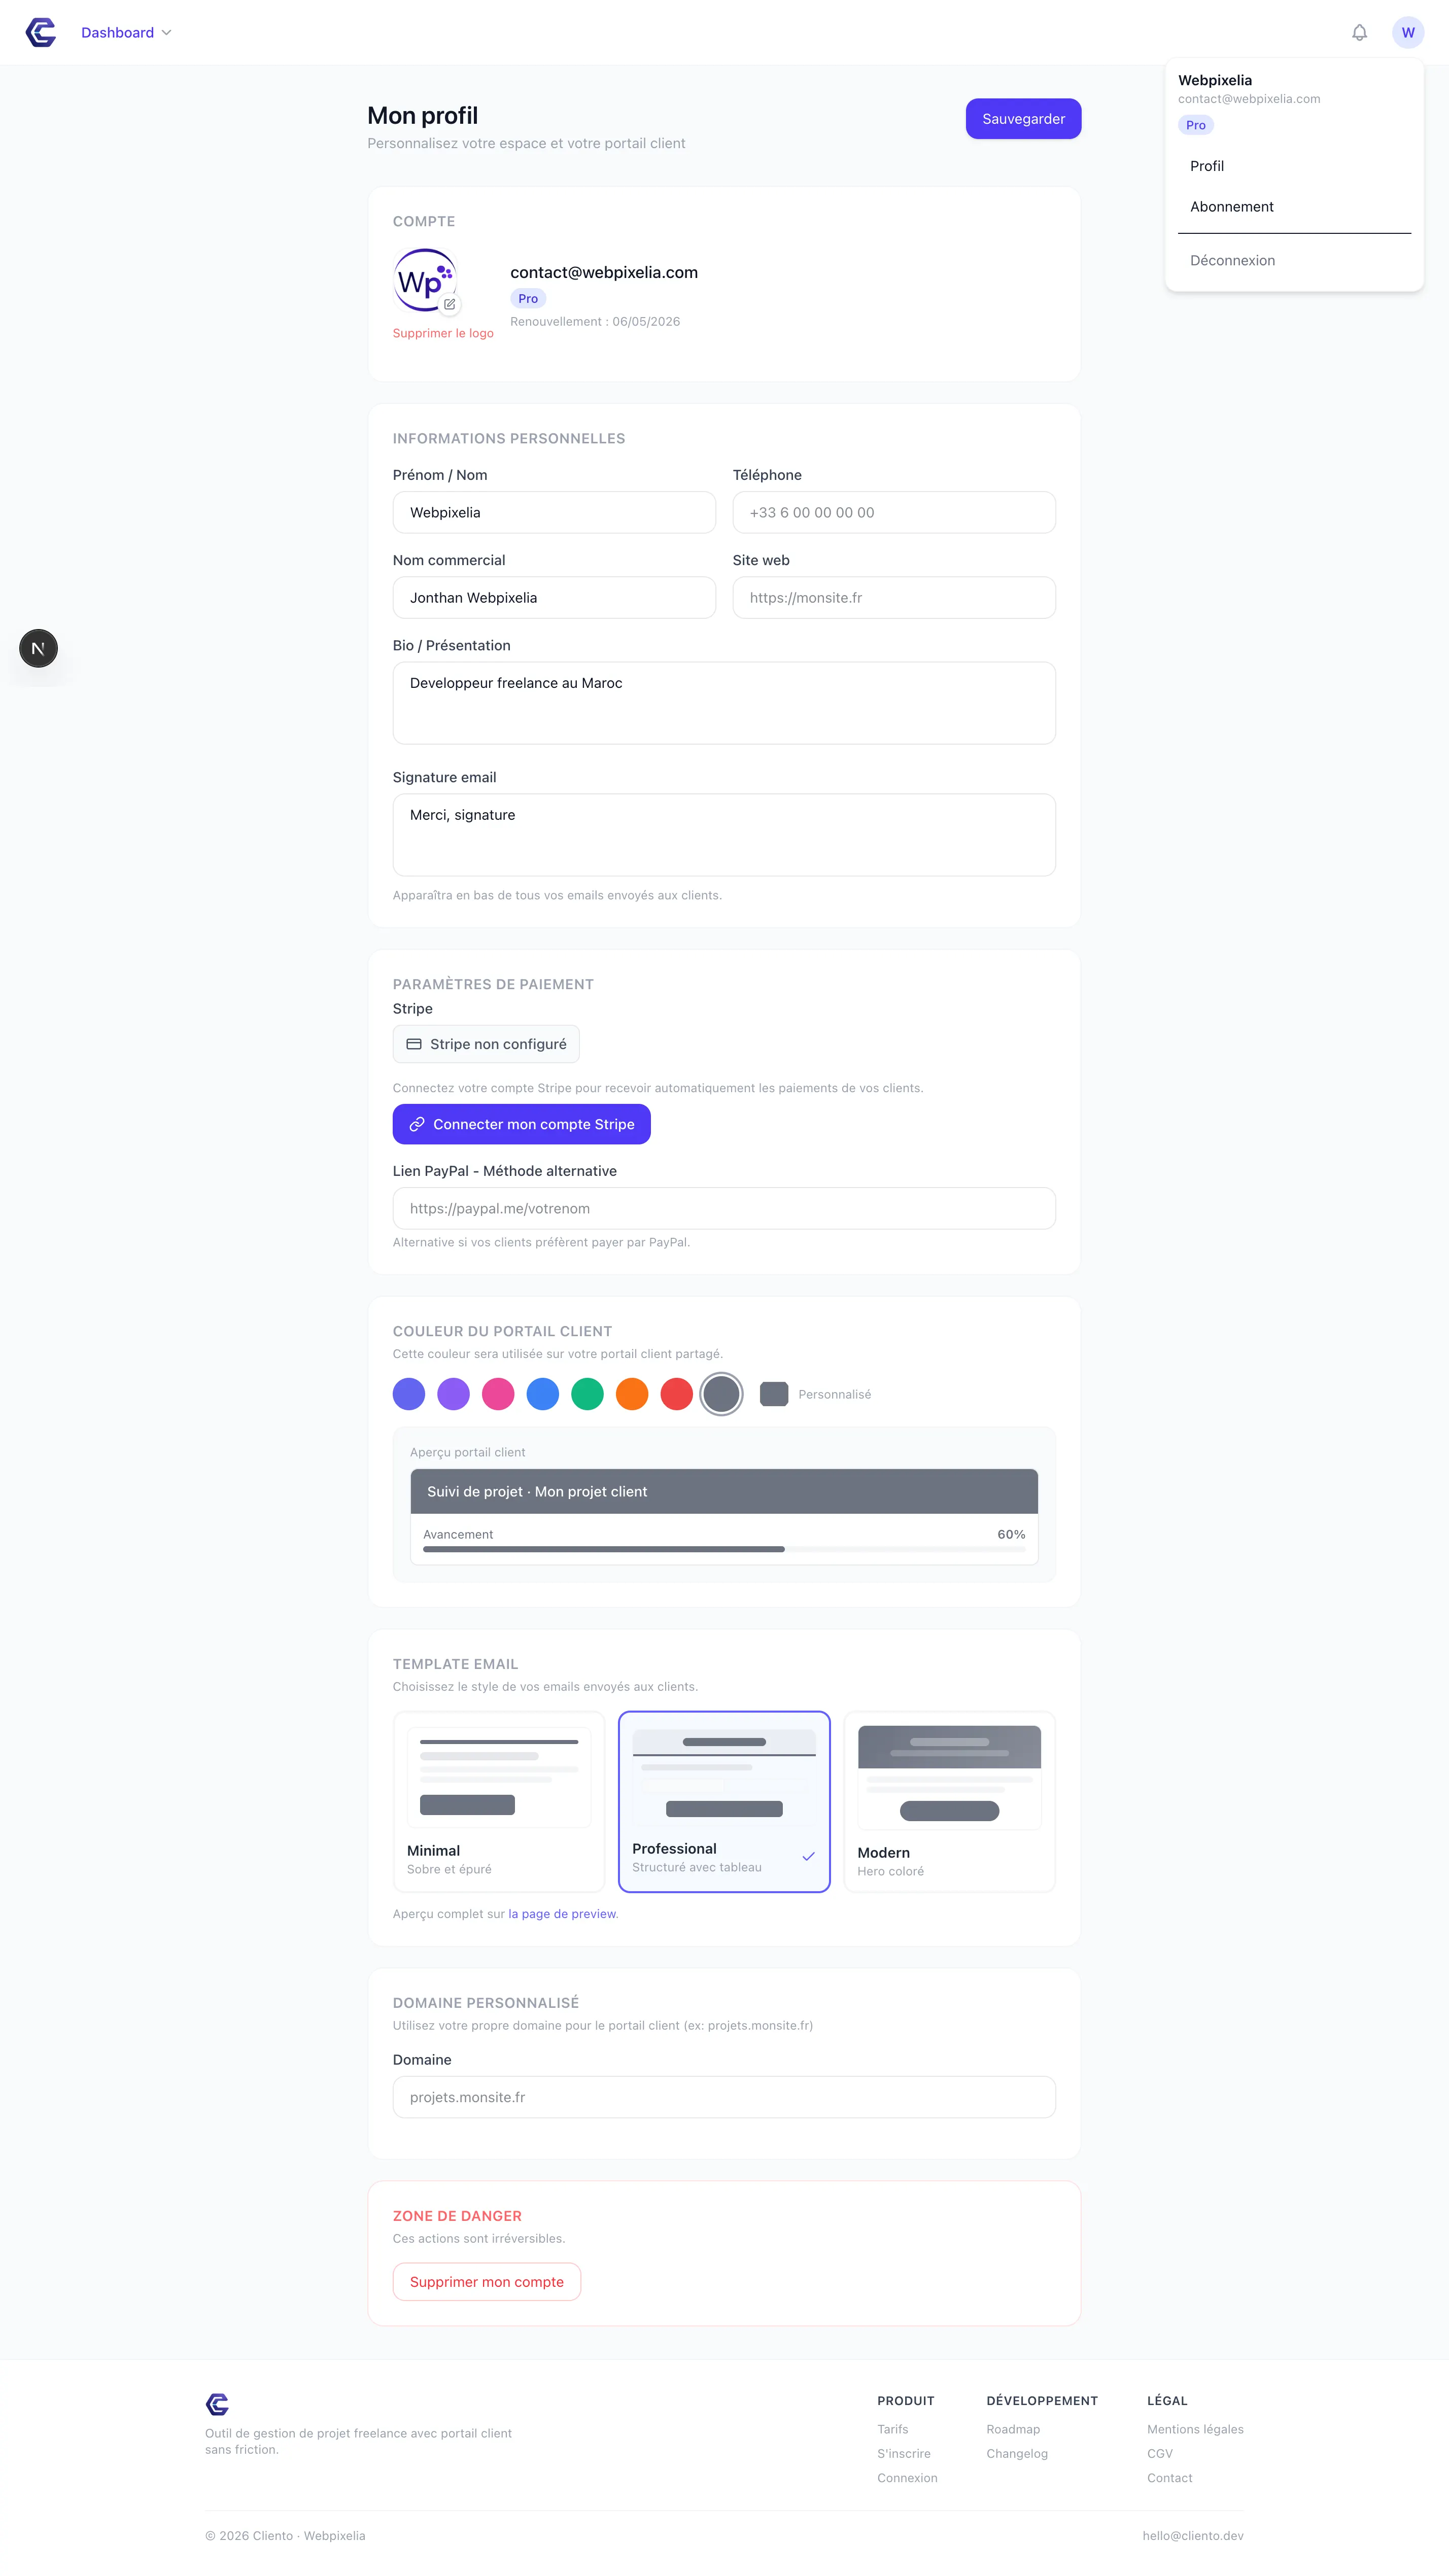The height and width of the screenshot is (2576, 1449).
Task: Pick the green portal color swatch
Action: point(587,1394)
